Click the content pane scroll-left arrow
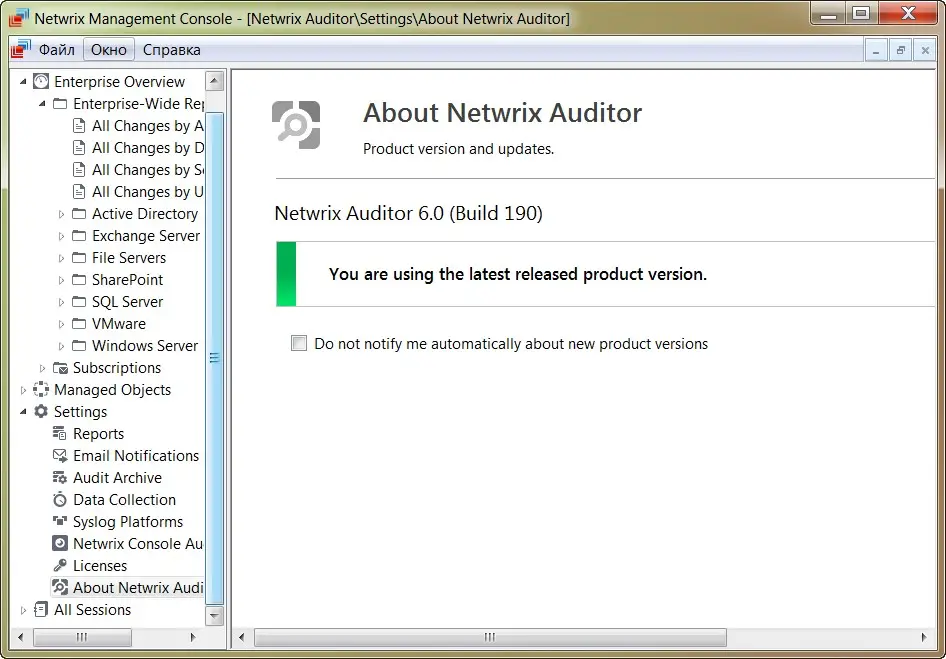 pos(242,637)
